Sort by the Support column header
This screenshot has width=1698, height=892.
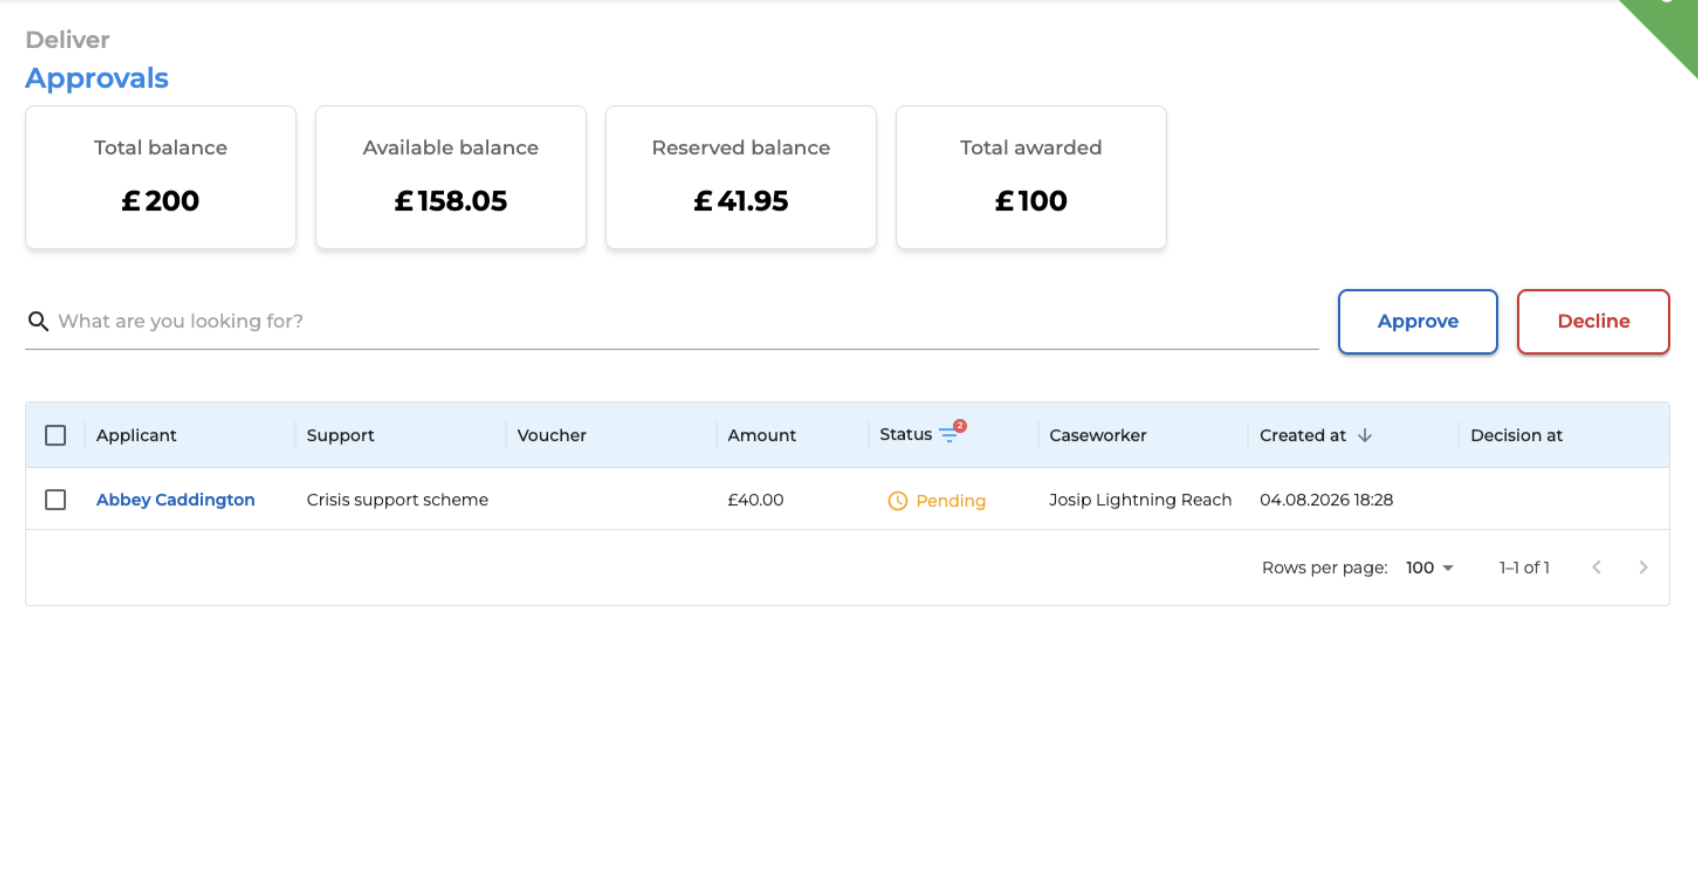click(340, 435)
